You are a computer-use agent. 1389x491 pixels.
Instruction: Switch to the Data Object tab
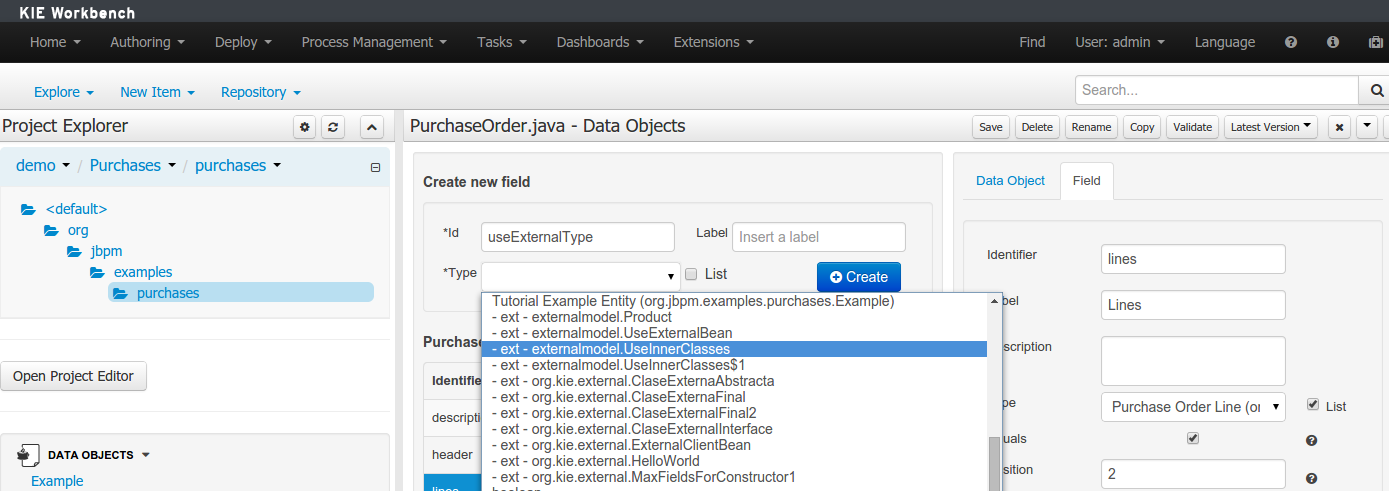pos(1010,181)
